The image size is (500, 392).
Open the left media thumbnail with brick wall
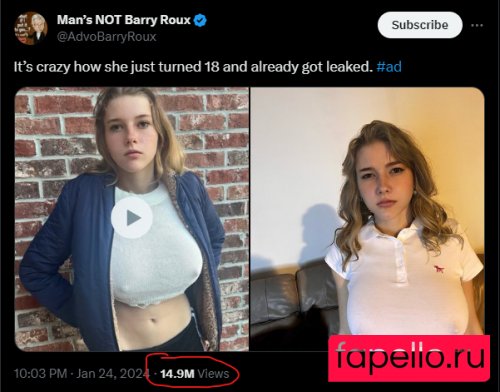click(132, 219)
